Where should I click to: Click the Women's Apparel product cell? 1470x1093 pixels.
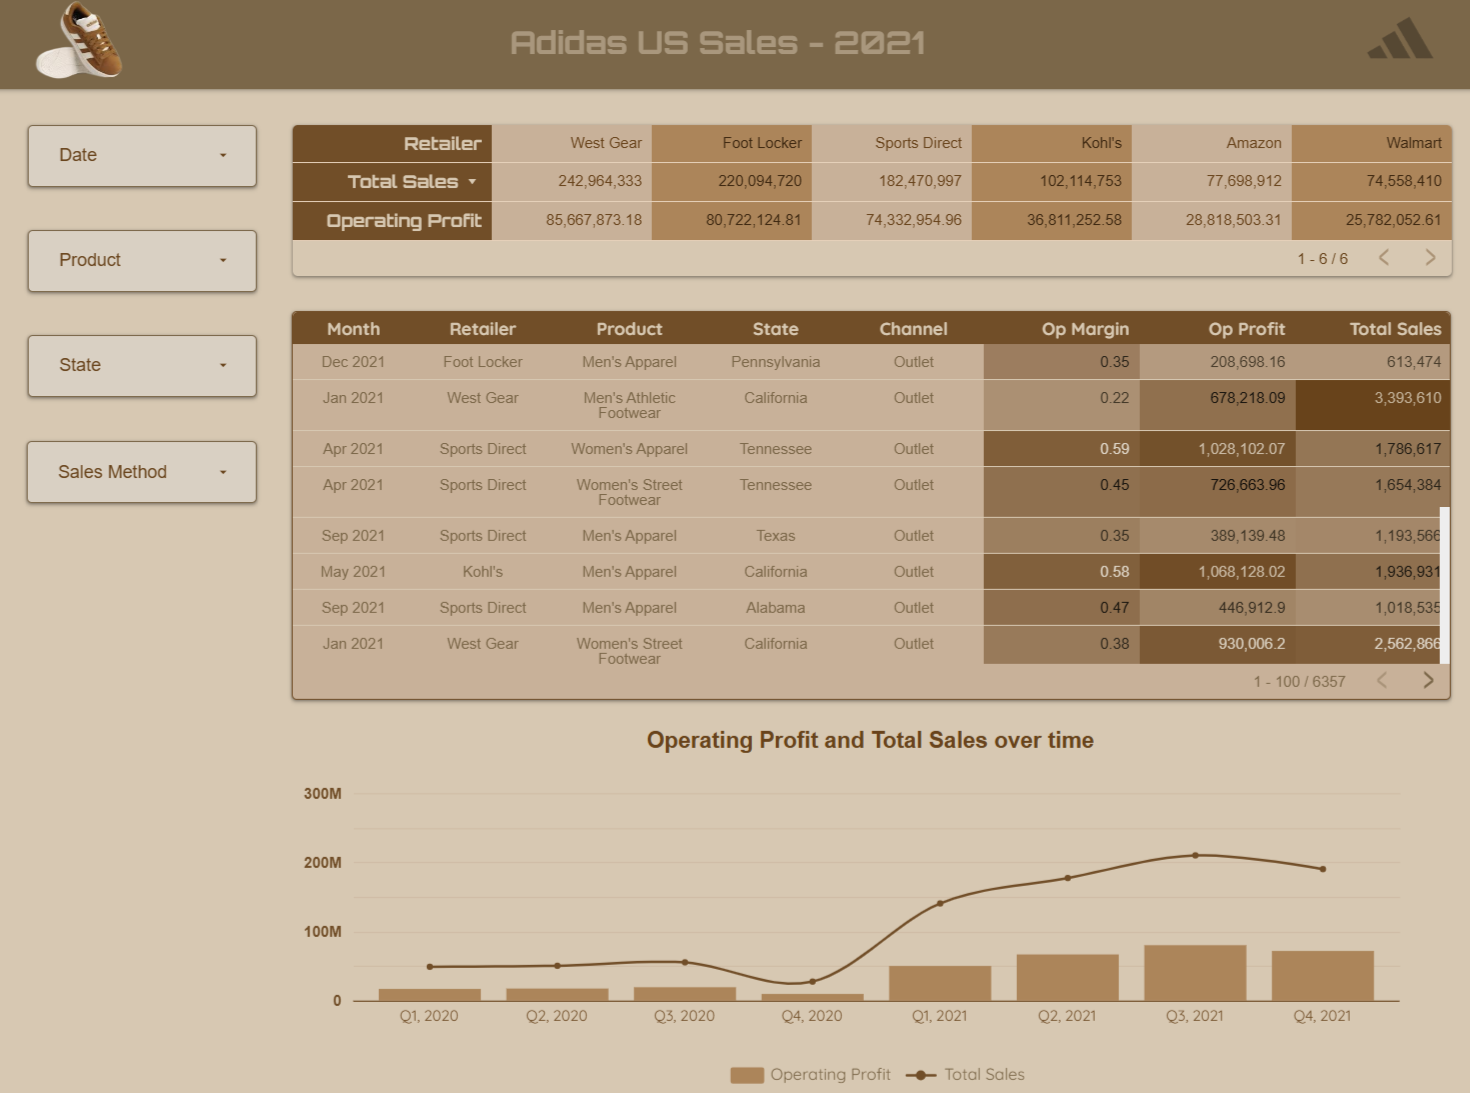tap(629, 449)
